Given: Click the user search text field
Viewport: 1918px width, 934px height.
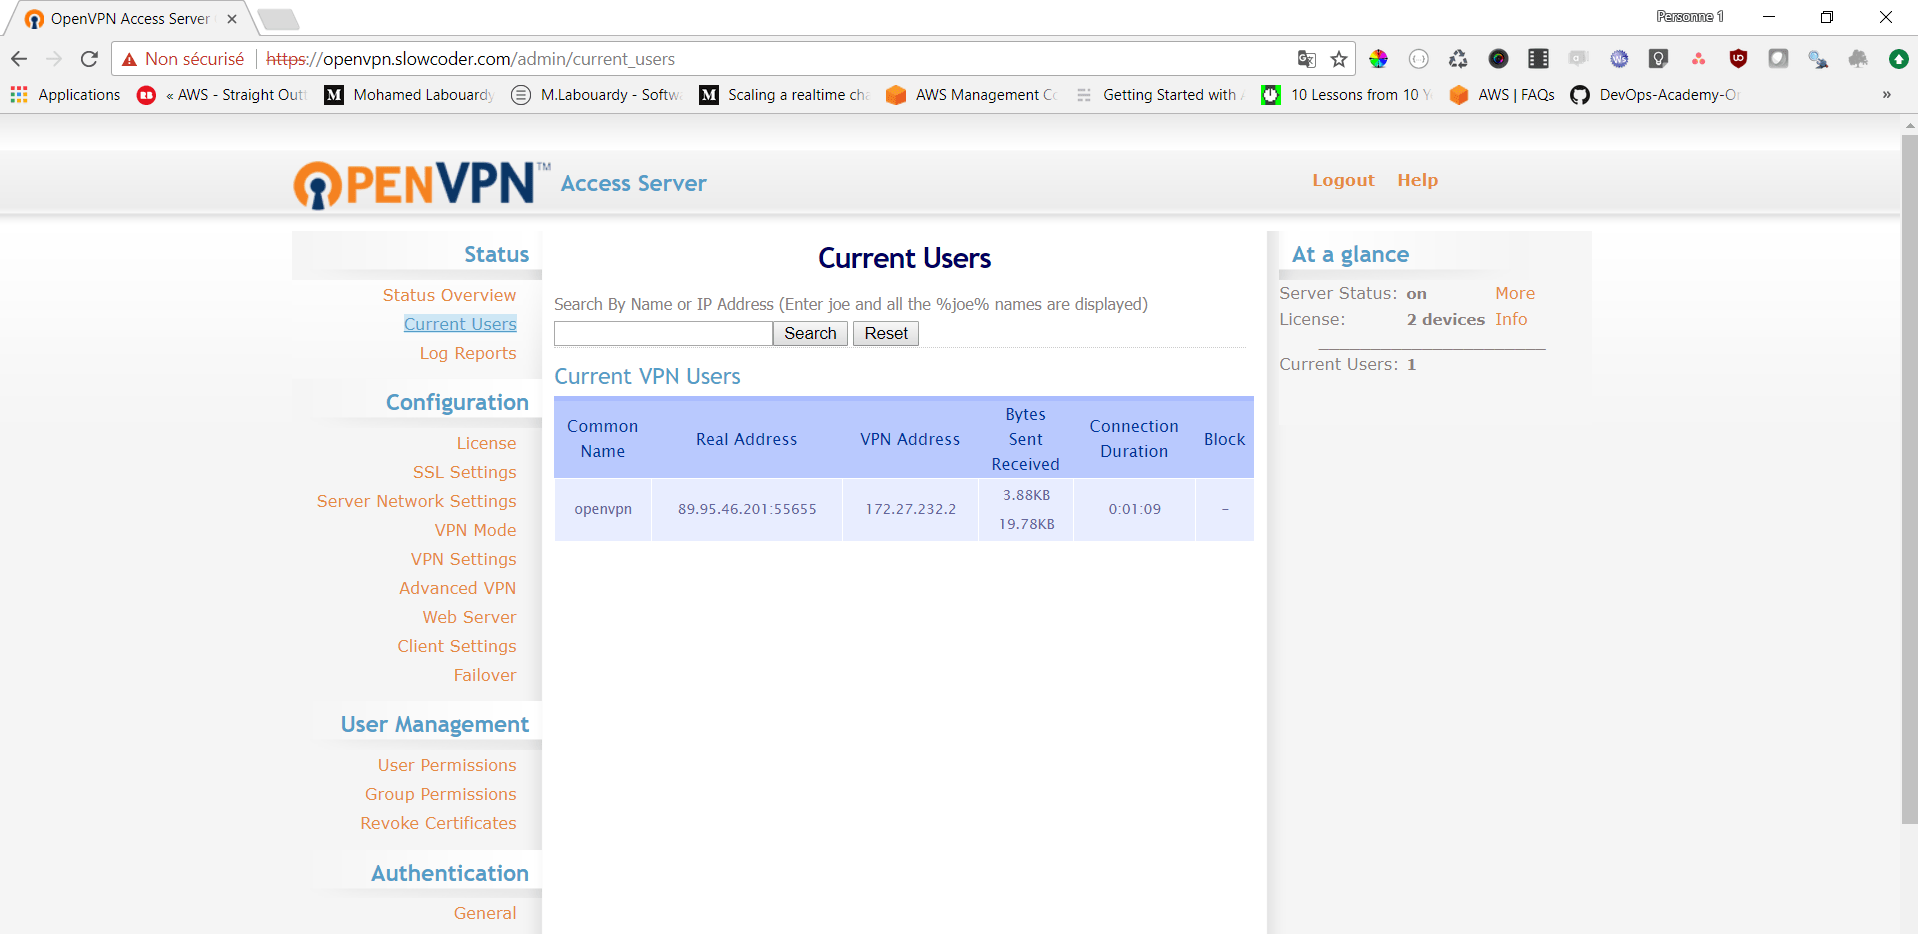Looking at the screenshot, I should click(663, 334).
